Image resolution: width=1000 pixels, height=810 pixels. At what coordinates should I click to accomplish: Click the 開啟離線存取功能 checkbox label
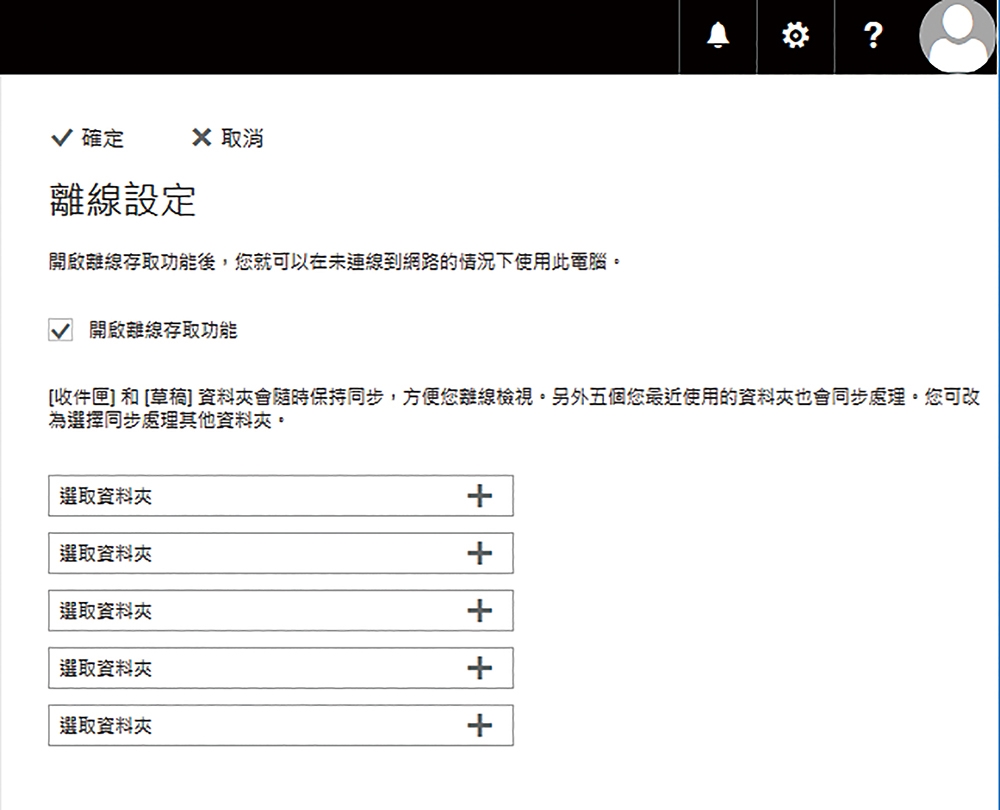(x=163, y=330)
